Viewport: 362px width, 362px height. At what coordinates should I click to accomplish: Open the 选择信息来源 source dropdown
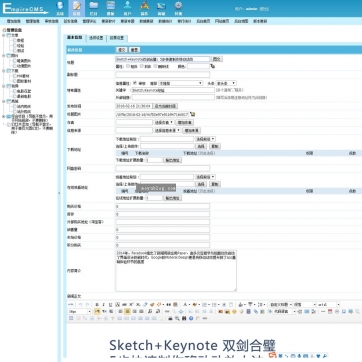click(x=167, y=130)
